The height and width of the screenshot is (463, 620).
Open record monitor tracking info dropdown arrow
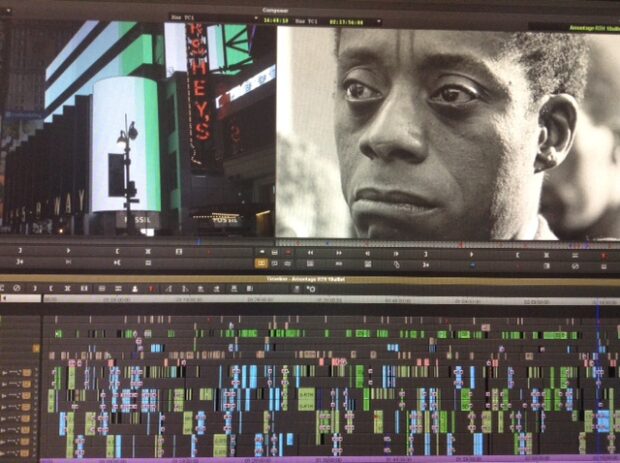point(378,21)
